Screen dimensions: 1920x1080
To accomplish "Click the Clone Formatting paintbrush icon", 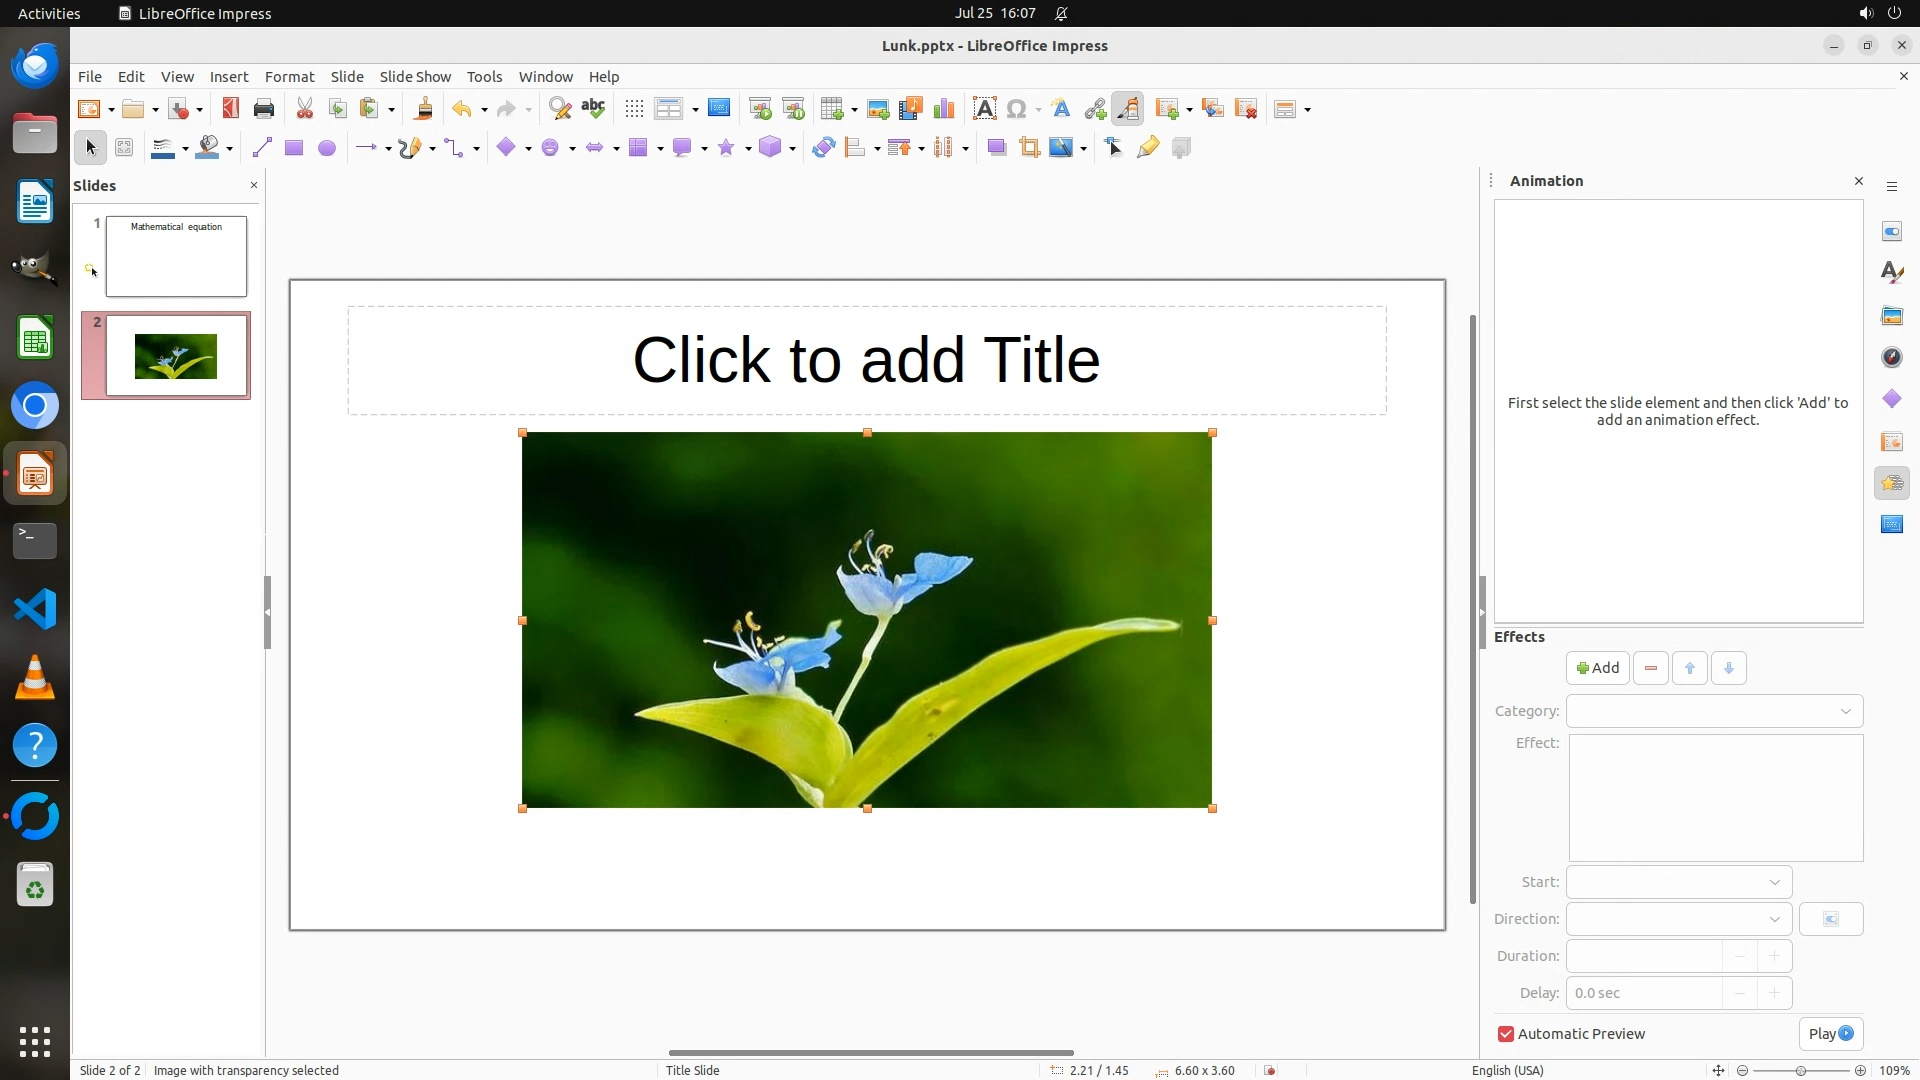I will pyautogui.click(x=423, y=109).
